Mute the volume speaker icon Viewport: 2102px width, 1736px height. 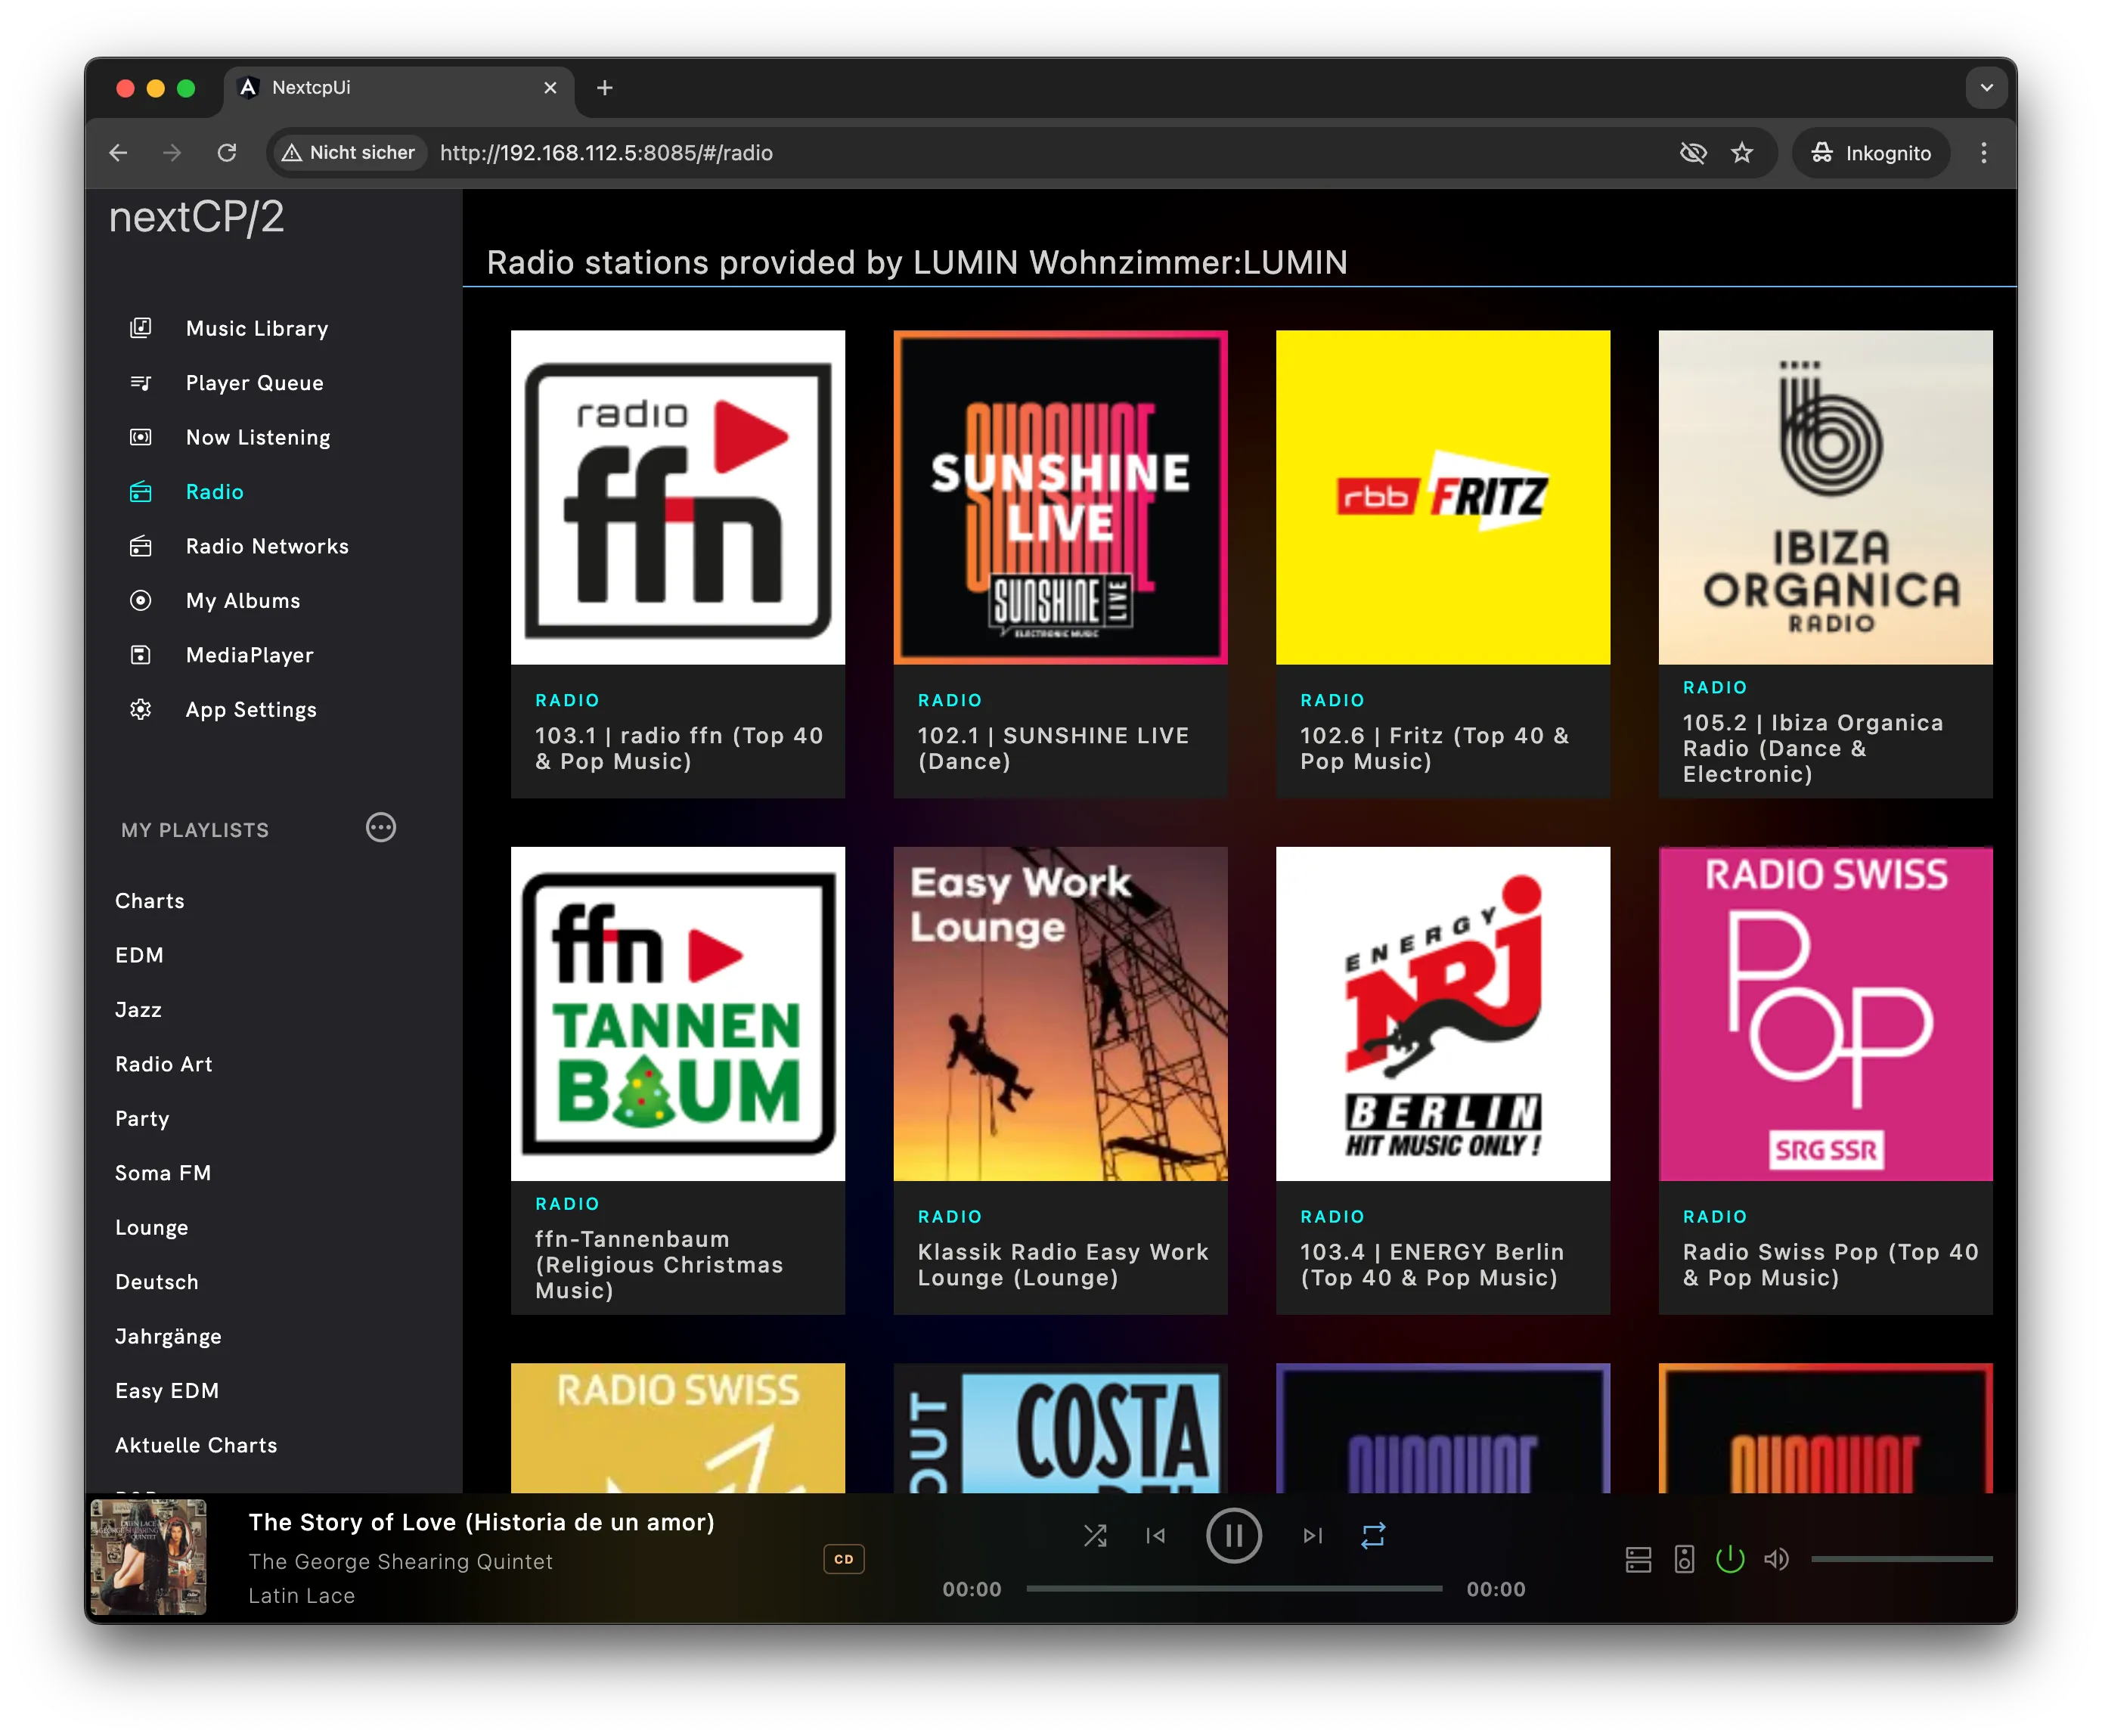coord(1776,1559)
